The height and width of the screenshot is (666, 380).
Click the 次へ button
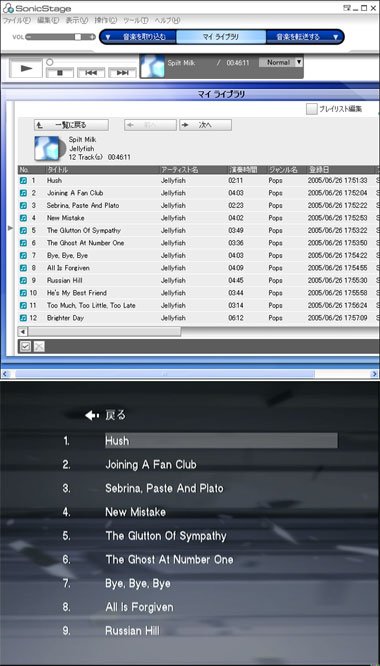[205, 125]
